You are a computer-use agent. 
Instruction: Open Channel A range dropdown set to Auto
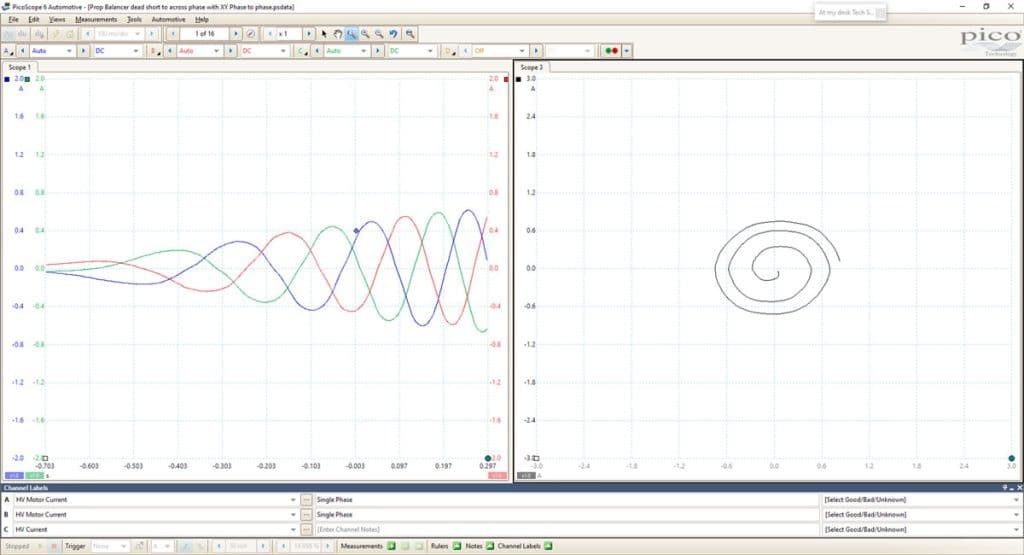[x=52, y=51]
